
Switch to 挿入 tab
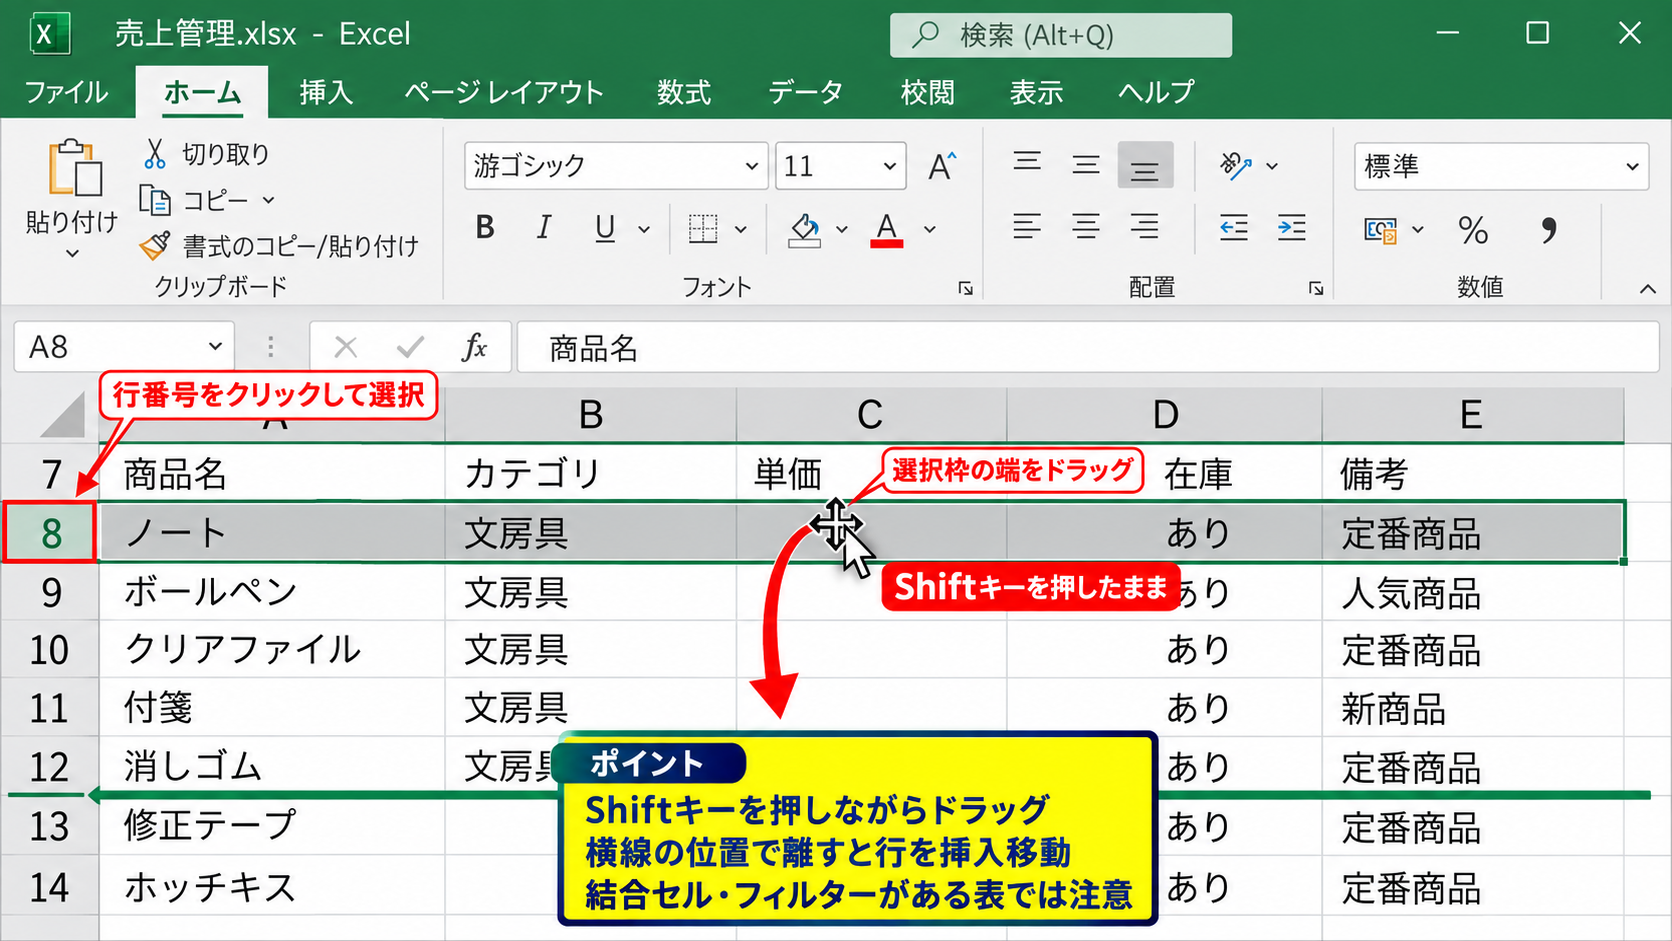[326, 92]
